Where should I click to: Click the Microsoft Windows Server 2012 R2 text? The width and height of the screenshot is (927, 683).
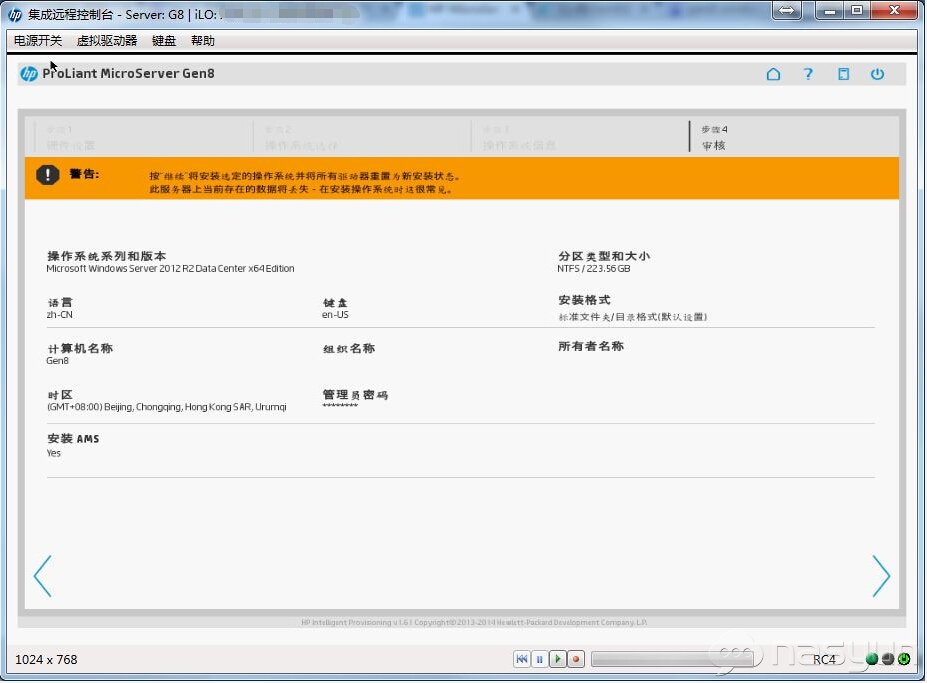[x=170, y=269]
